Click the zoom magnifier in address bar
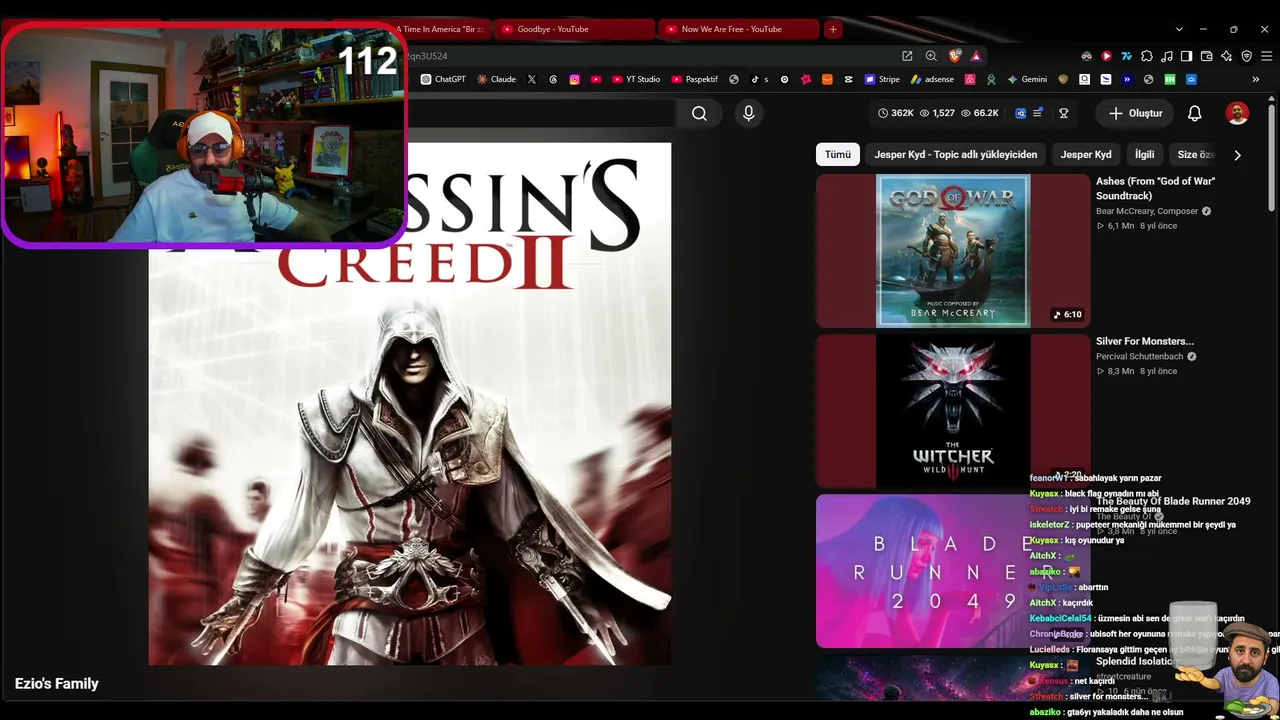 click(x=931, y=56)
